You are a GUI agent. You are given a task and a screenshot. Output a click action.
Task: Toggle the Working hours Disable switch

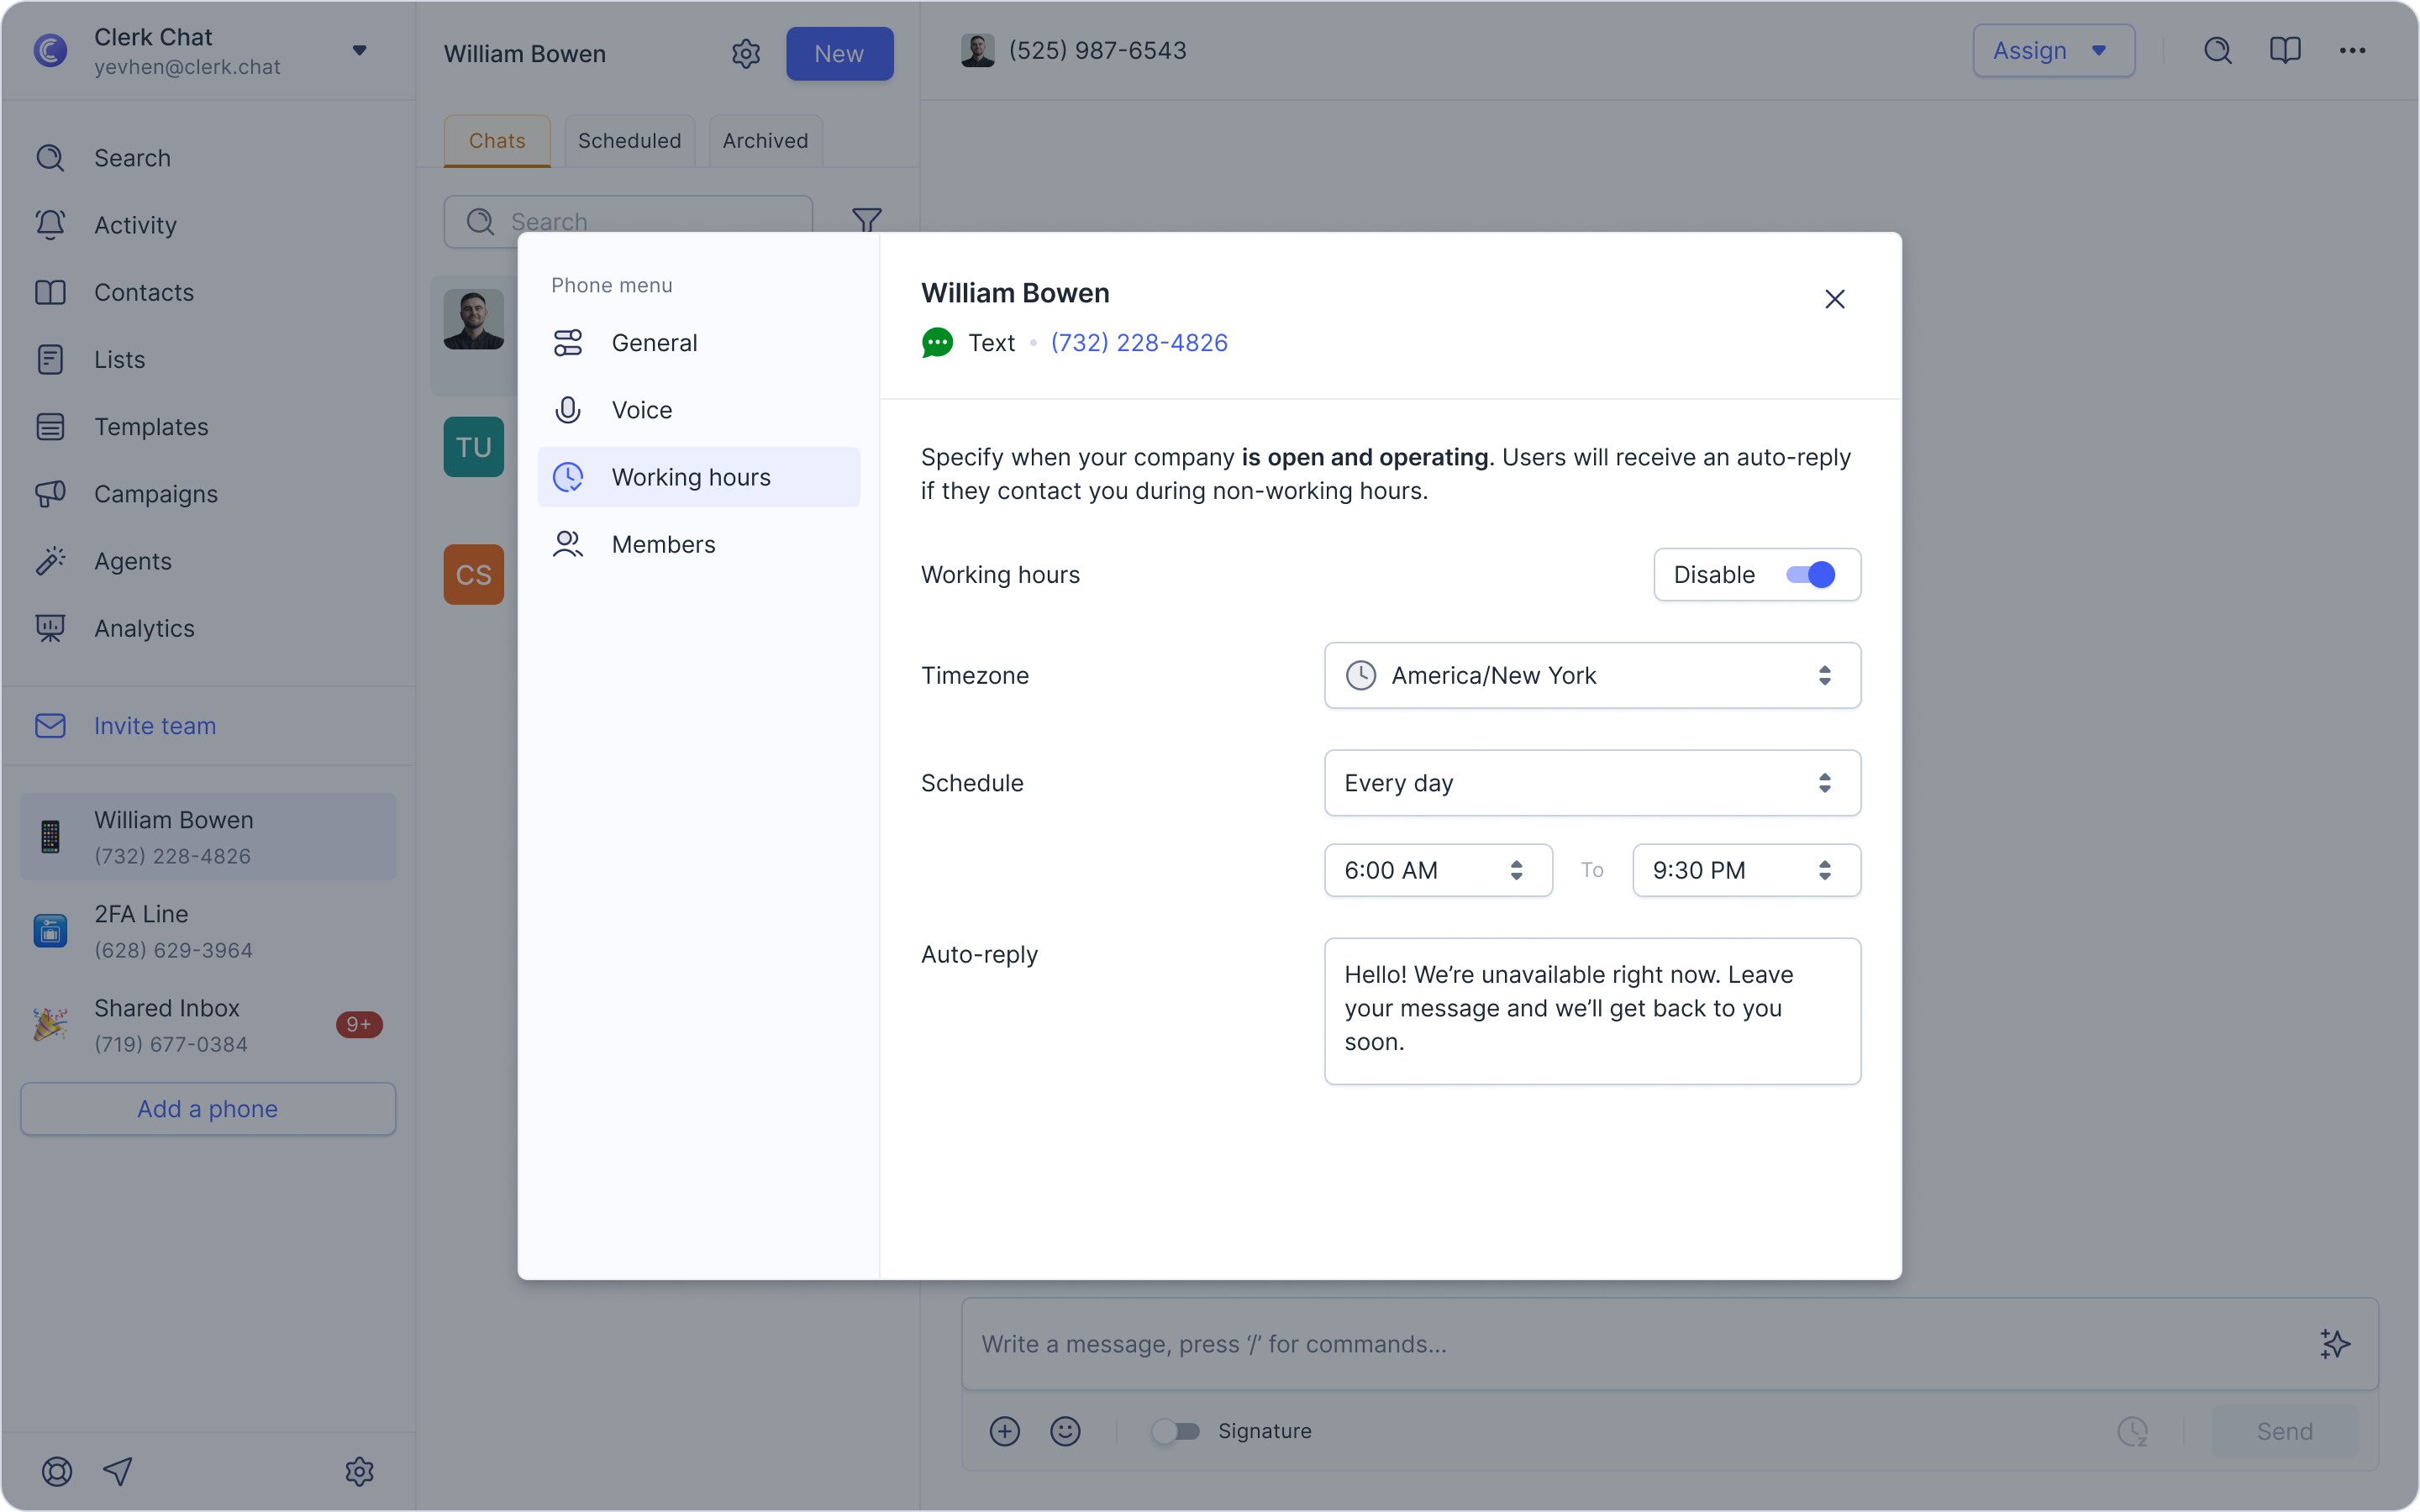click(1810, 575)
